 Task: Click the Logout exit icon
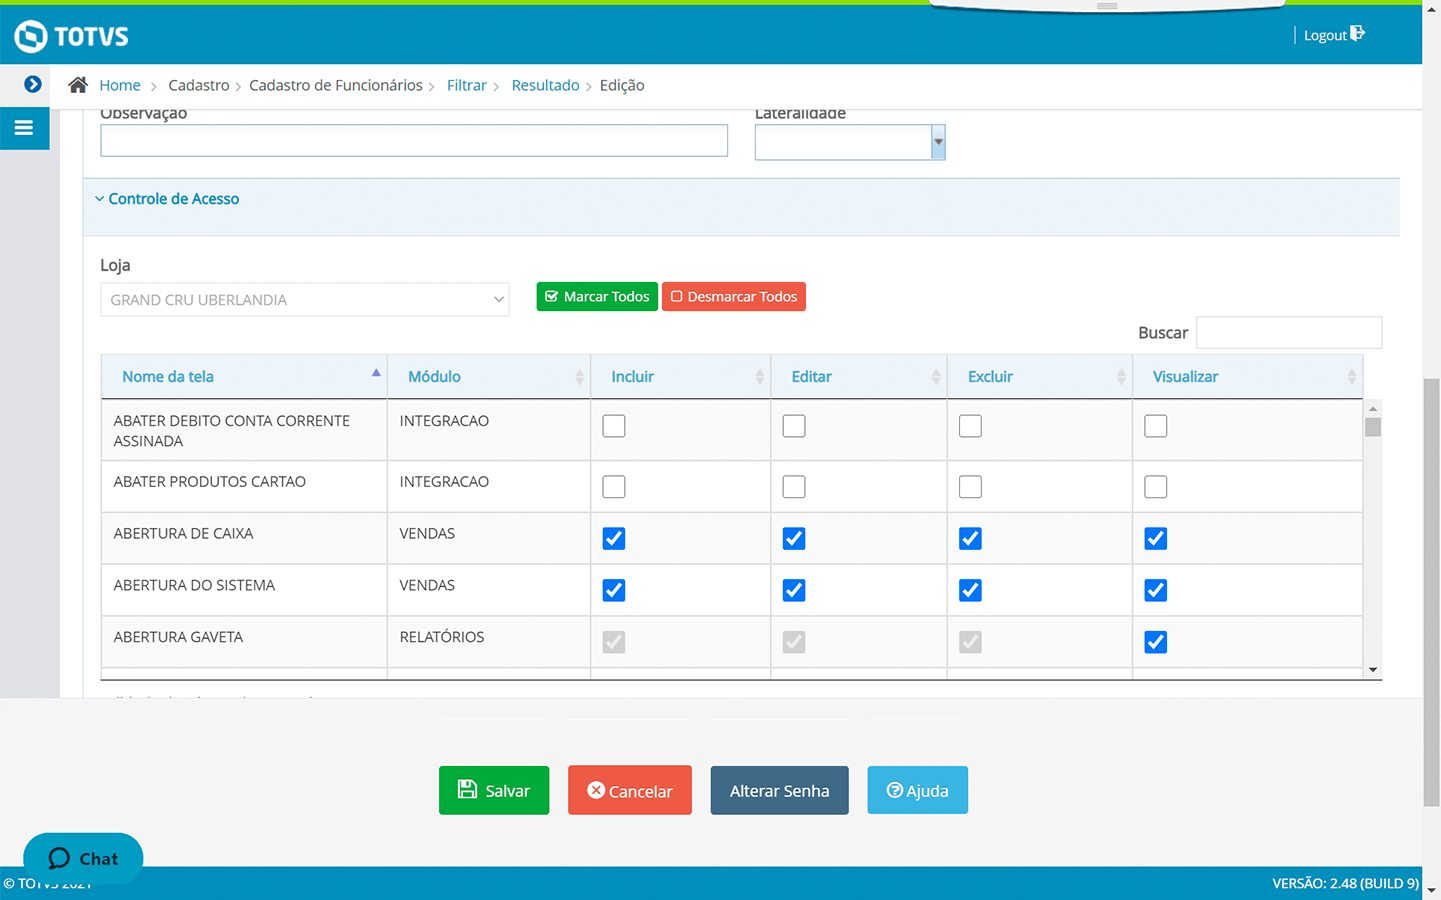(x=1357, y=34)
